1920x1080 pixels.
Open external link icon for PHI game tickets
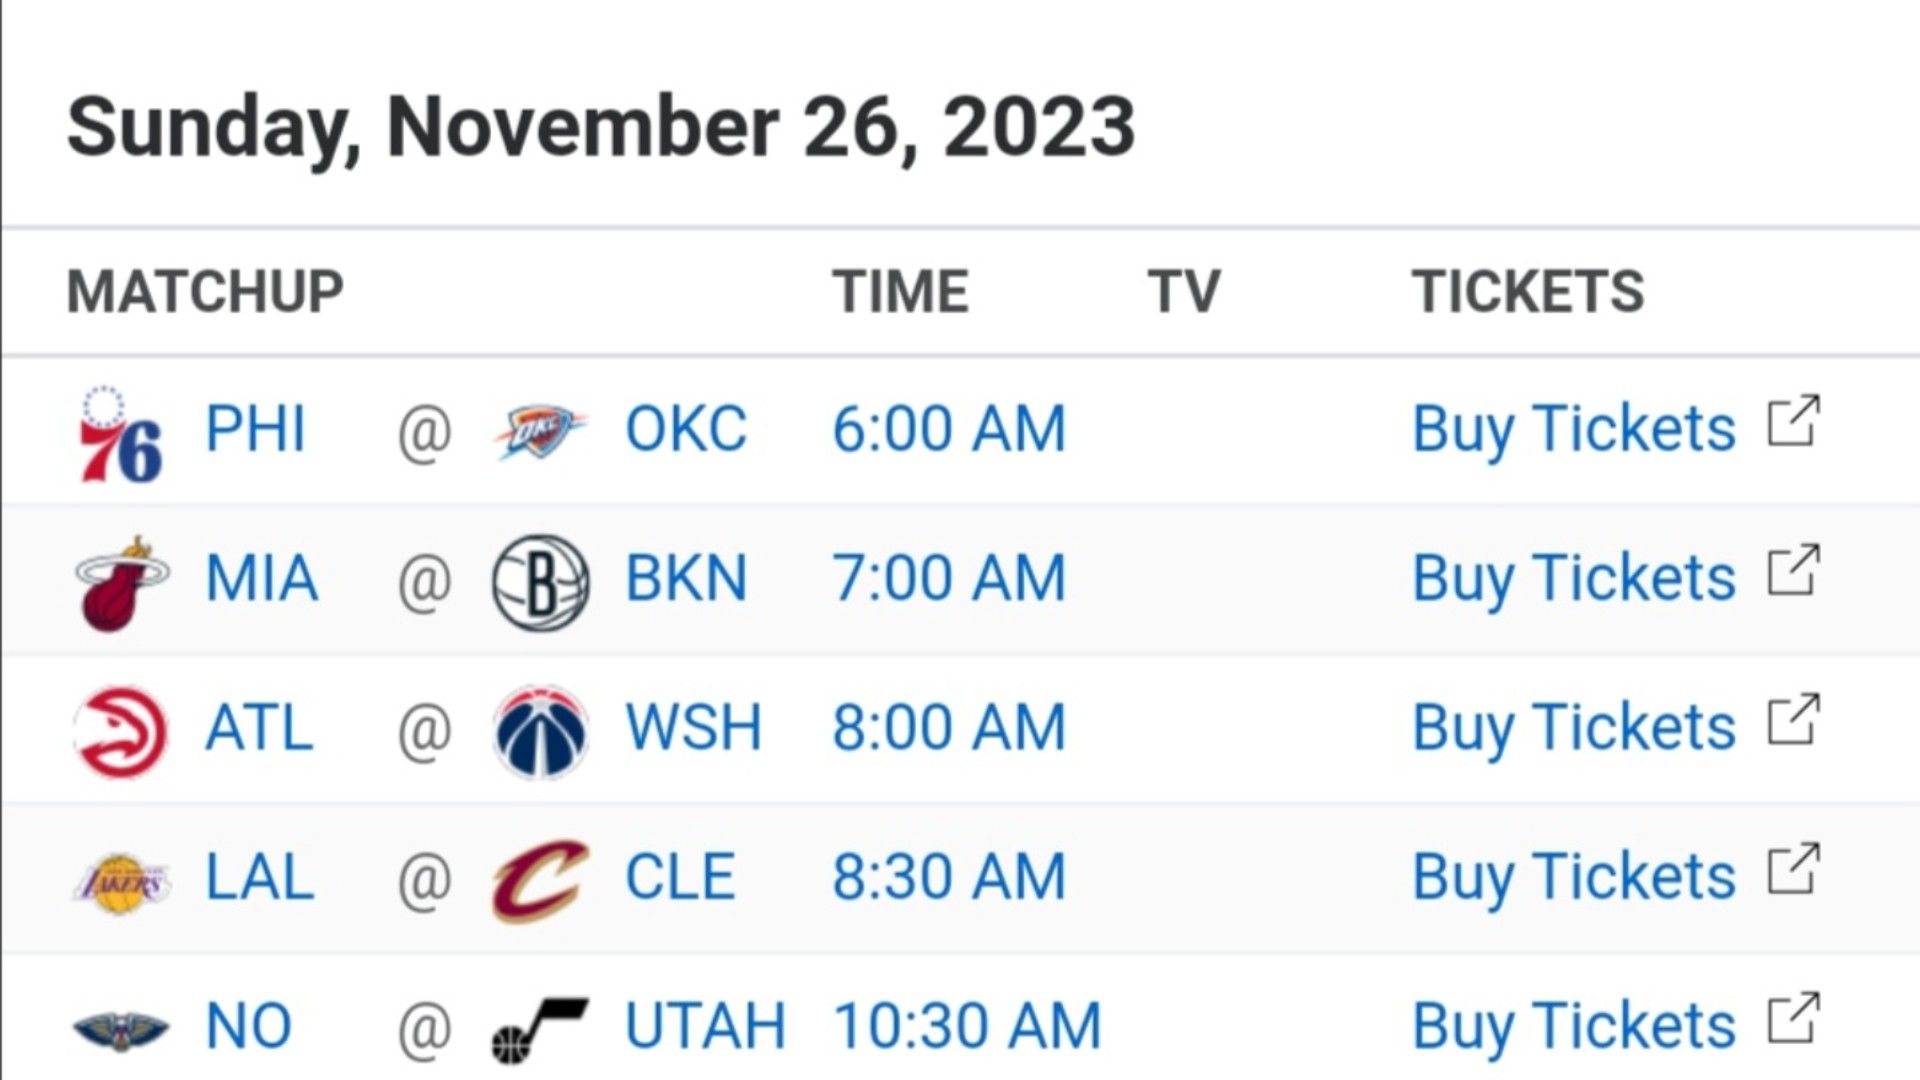pyautogui.click(x=1793, y=422)
